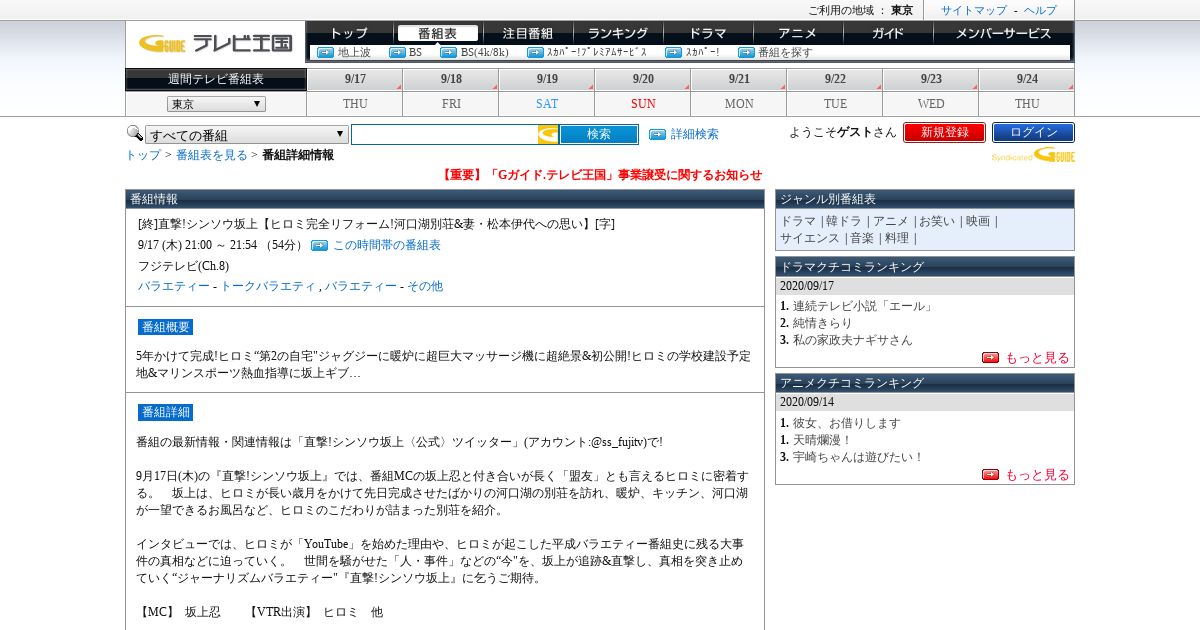Open the サイエンス genre schedule link
The height and width of the screenshot is (630, 1200).
pos(810,238)
